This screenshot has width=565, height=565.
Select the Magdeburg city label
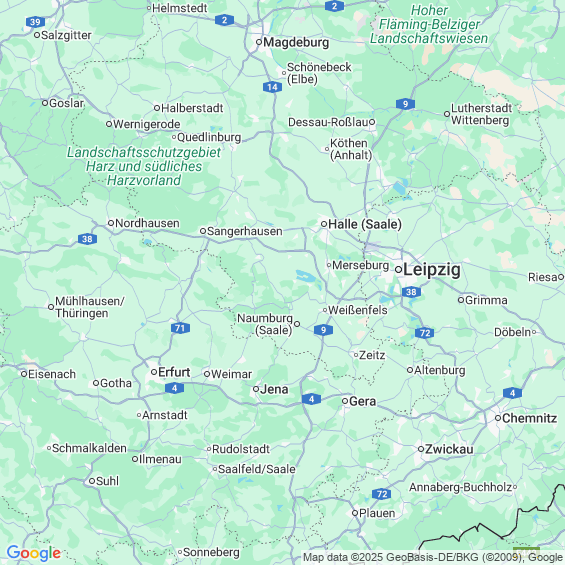(296, 43)
